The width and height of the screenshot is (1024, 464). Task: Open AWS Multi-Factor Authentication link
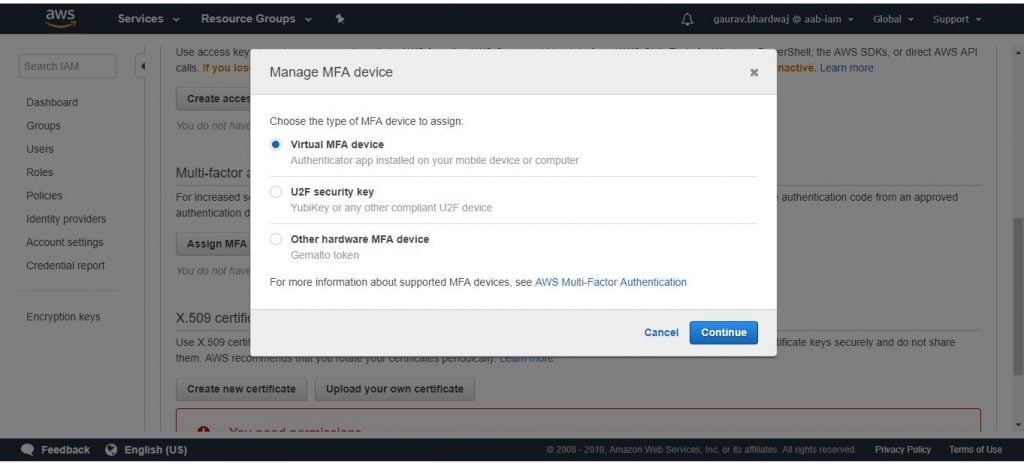(611, 282)
